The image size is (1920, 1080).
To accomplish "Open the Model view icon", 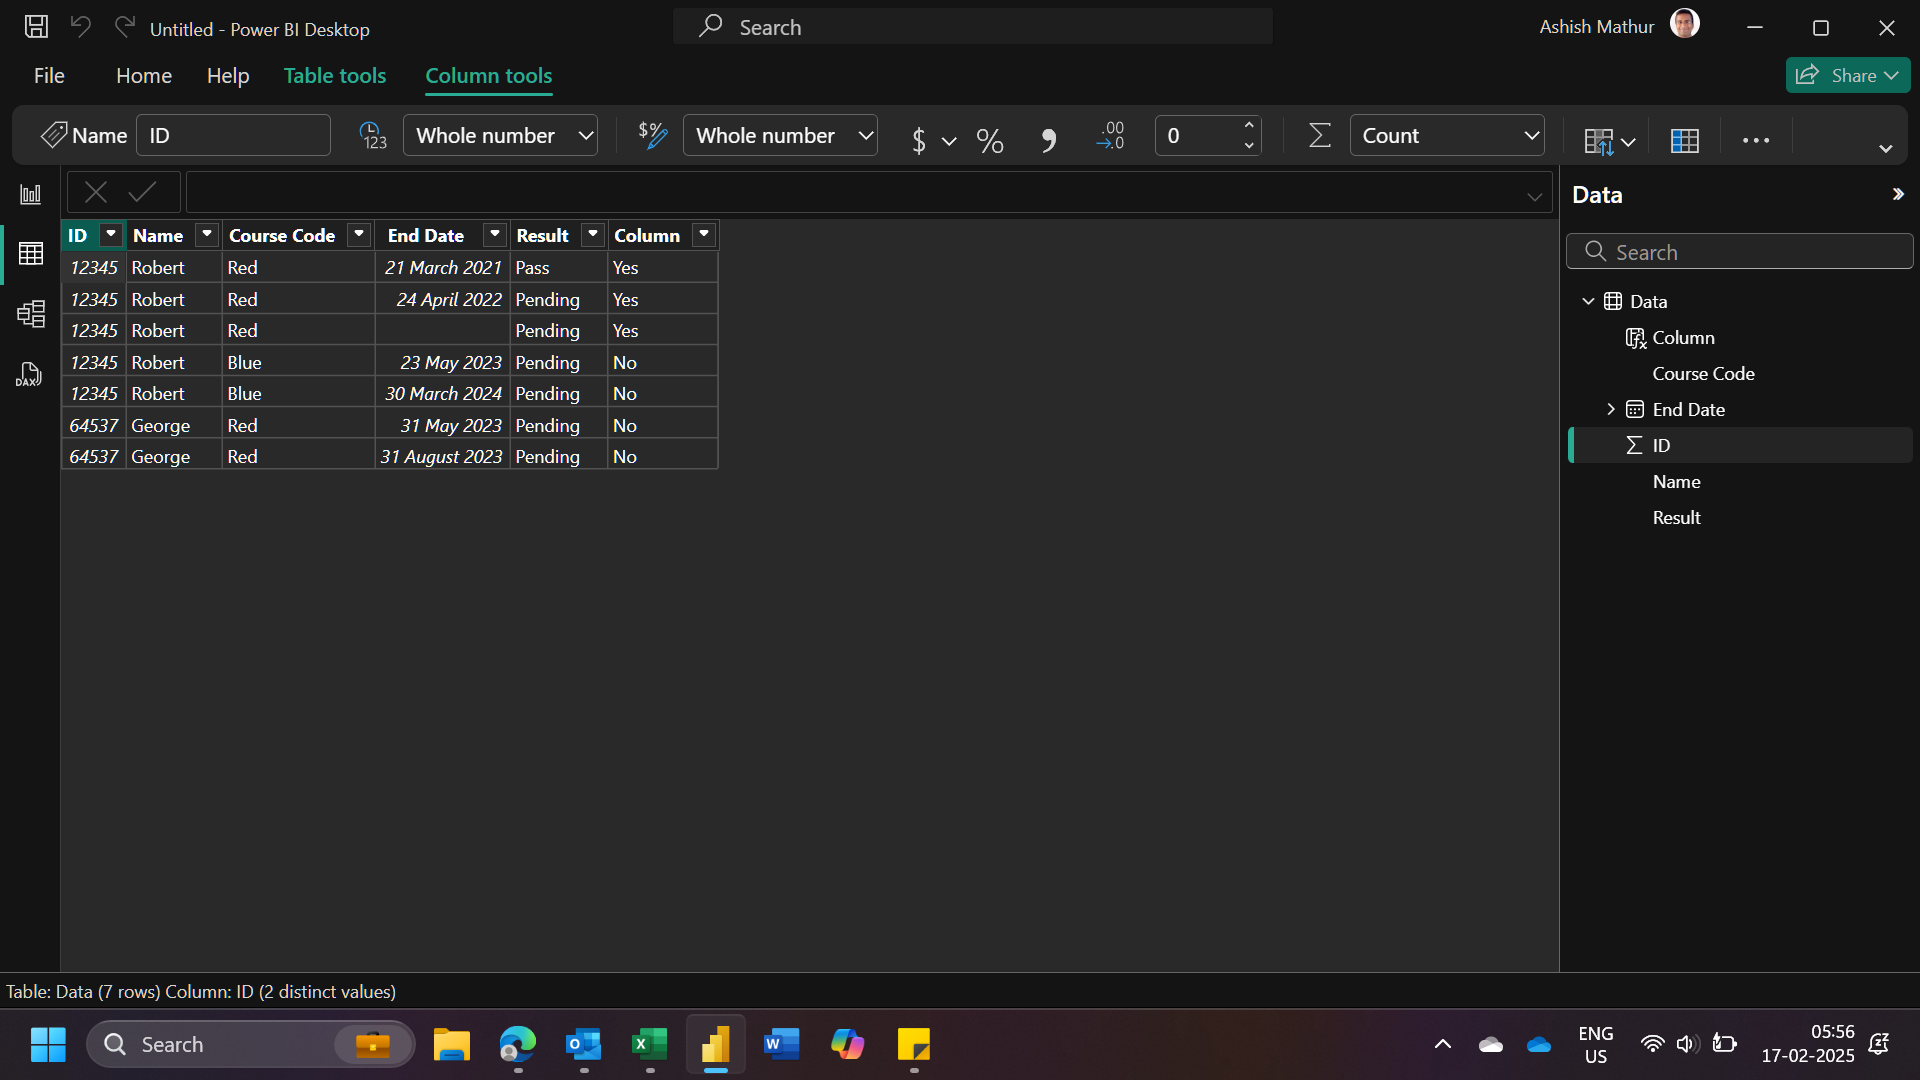I will pyautogui.click(x=31, y=314).
